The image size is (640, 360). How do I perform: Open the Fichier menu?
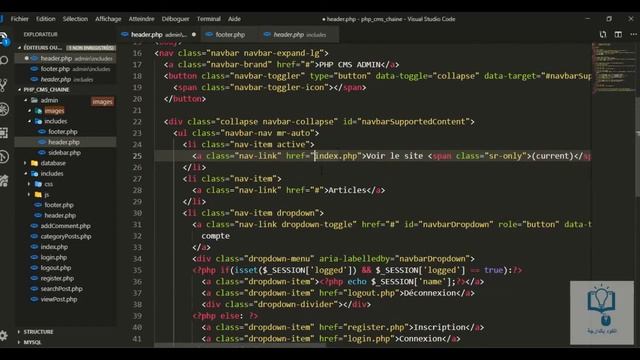tap(20, 19)
